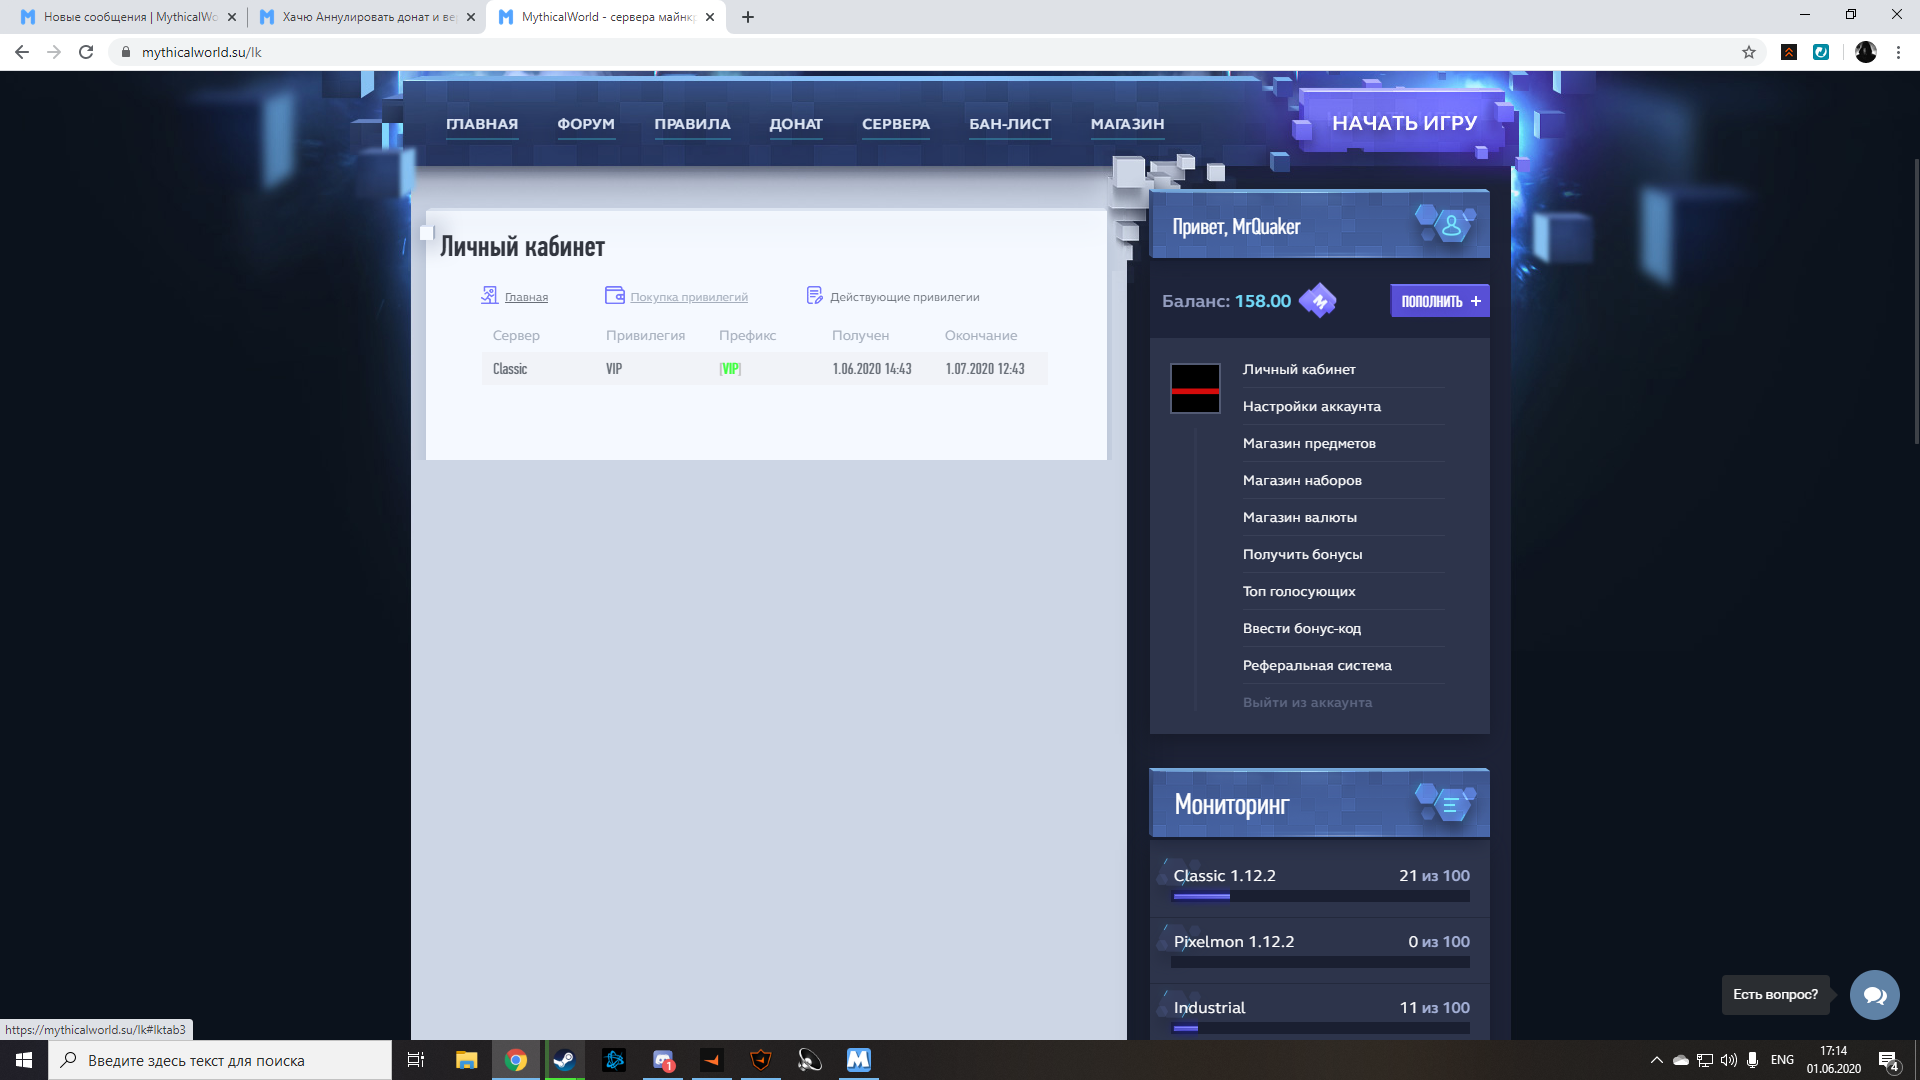
Task: Open ГЛАВНАЯ in site navigation
Action: pyautogui.click(x=482, y=124)
